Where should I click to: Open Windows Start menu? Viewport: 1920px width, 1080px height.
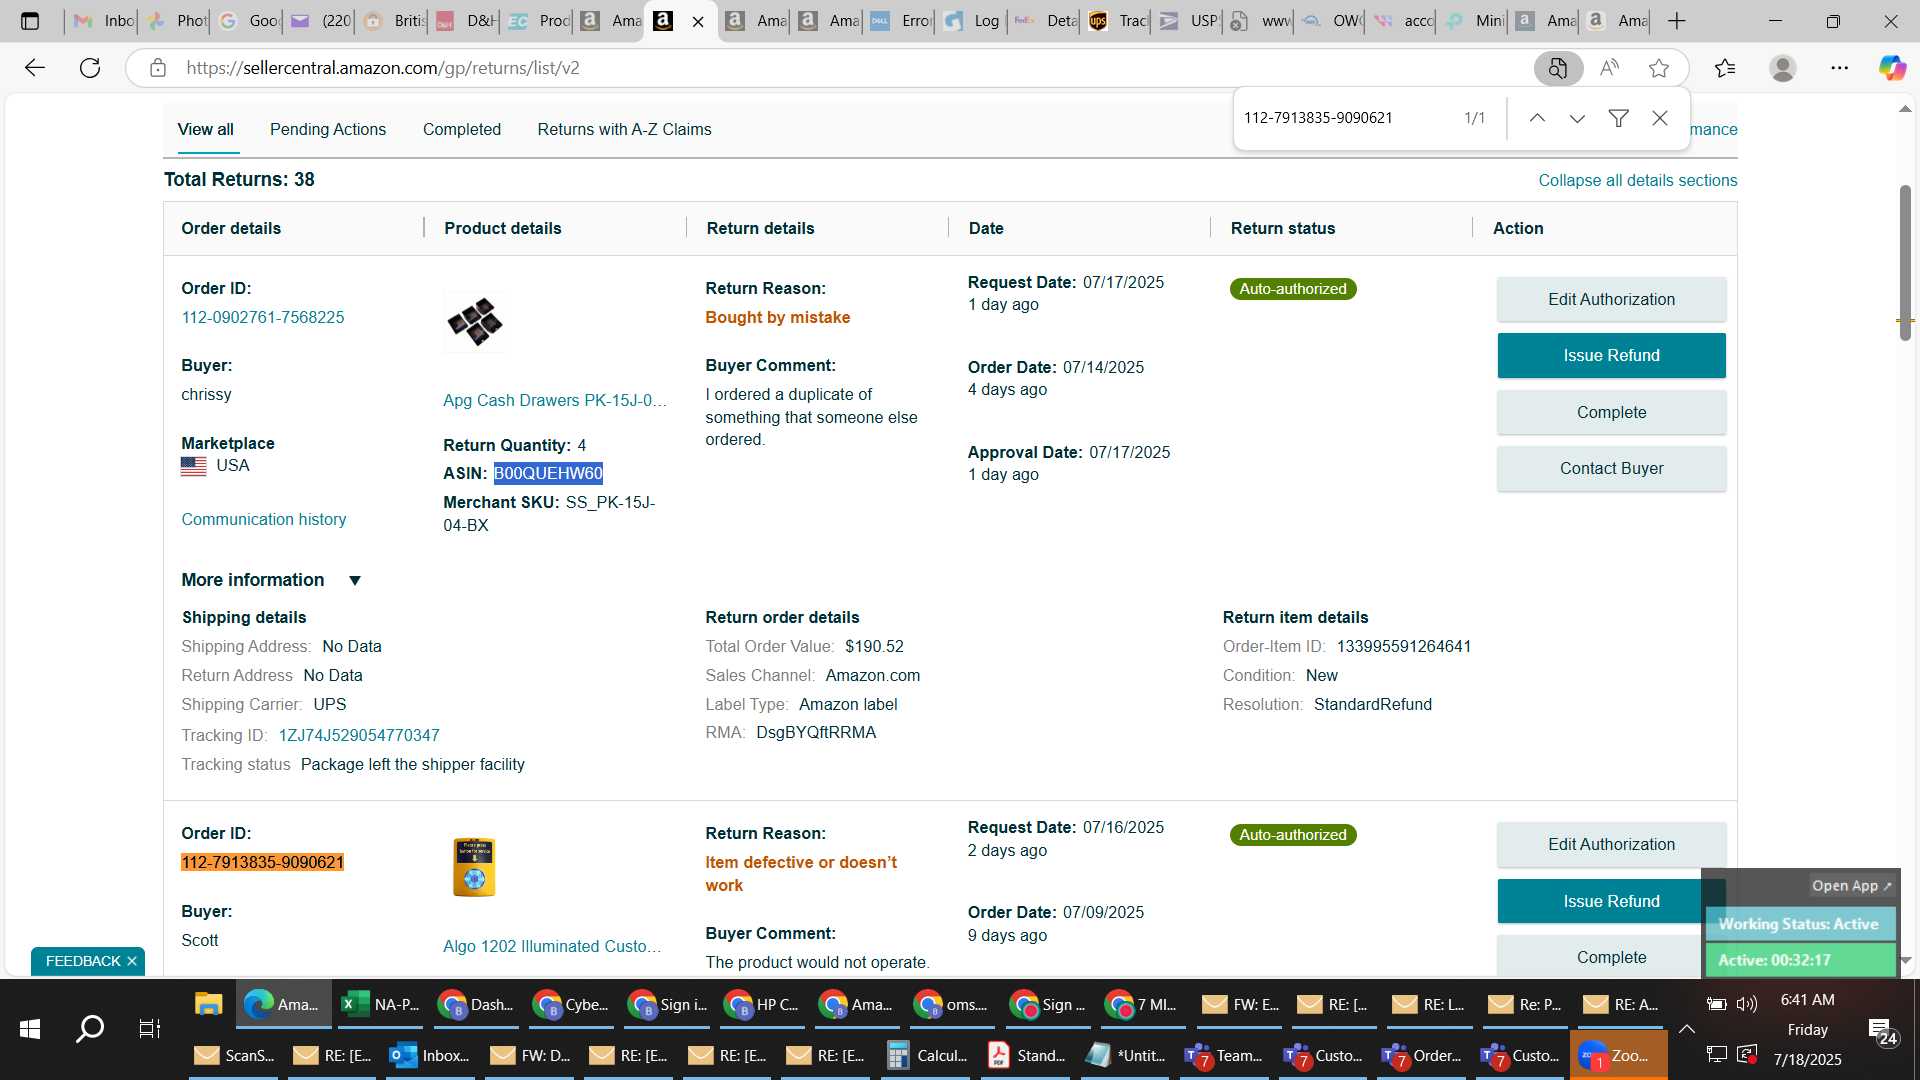[x=30, y=1028]
